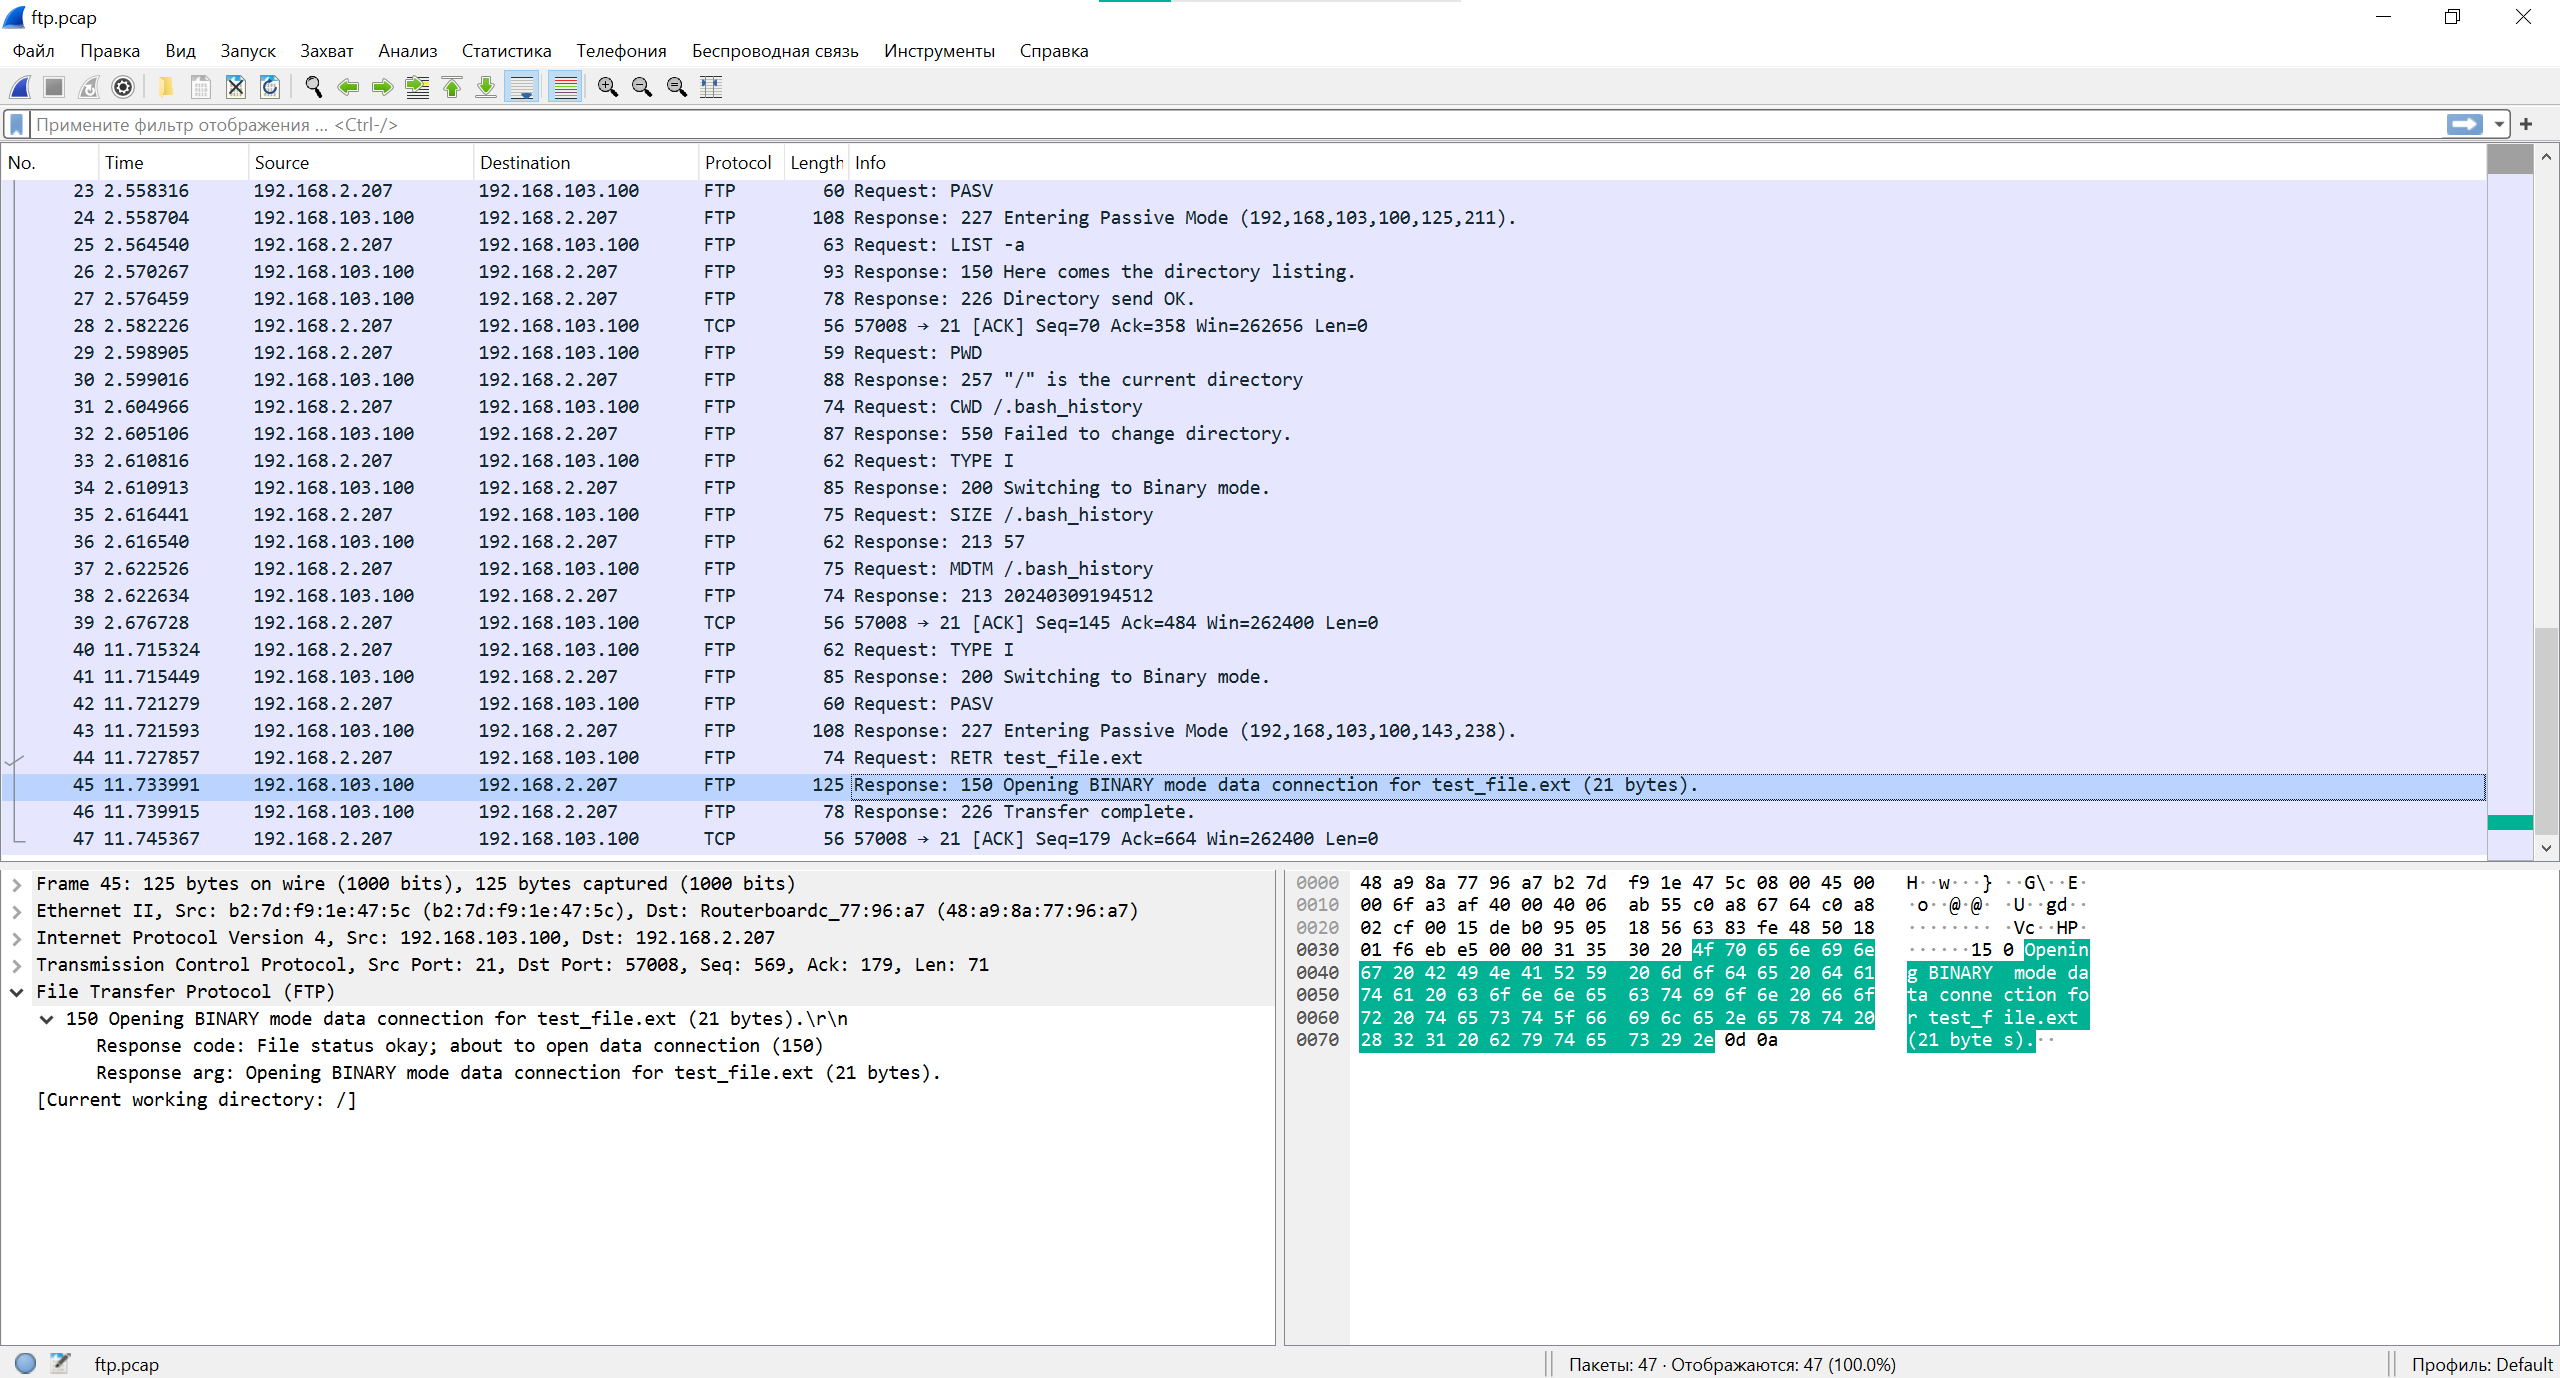This screenshot has height=1378, width=2560.
Task: Click the find packet magnifier icon
Action: tap(313, 87)
